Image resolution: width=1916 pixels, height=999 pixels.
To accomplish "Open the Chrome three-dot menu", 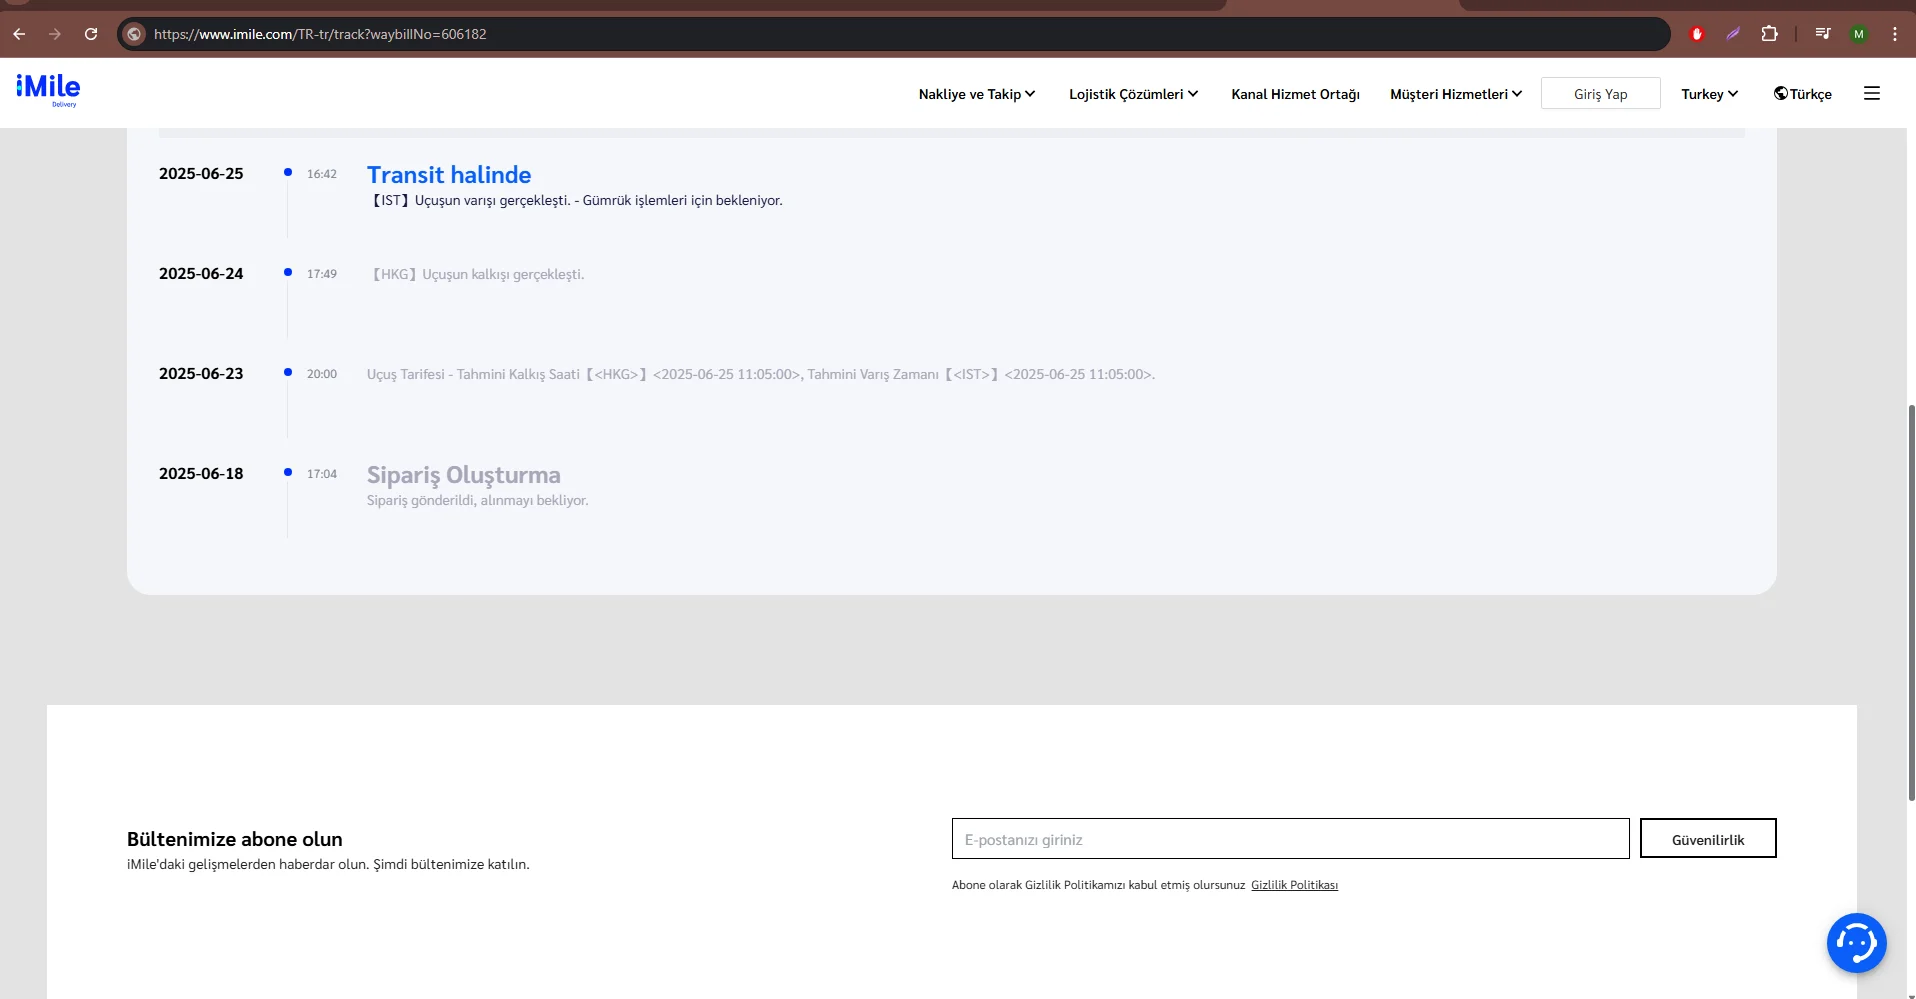I will pos(1895,34).
